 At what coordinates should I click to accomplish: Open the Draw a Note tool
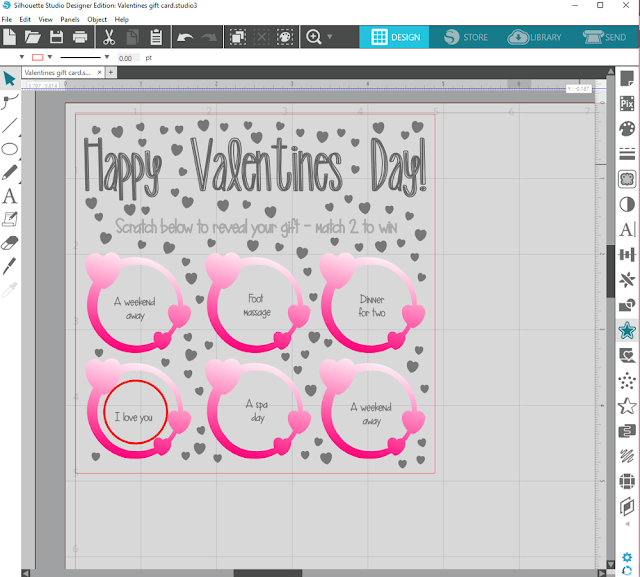9,219
